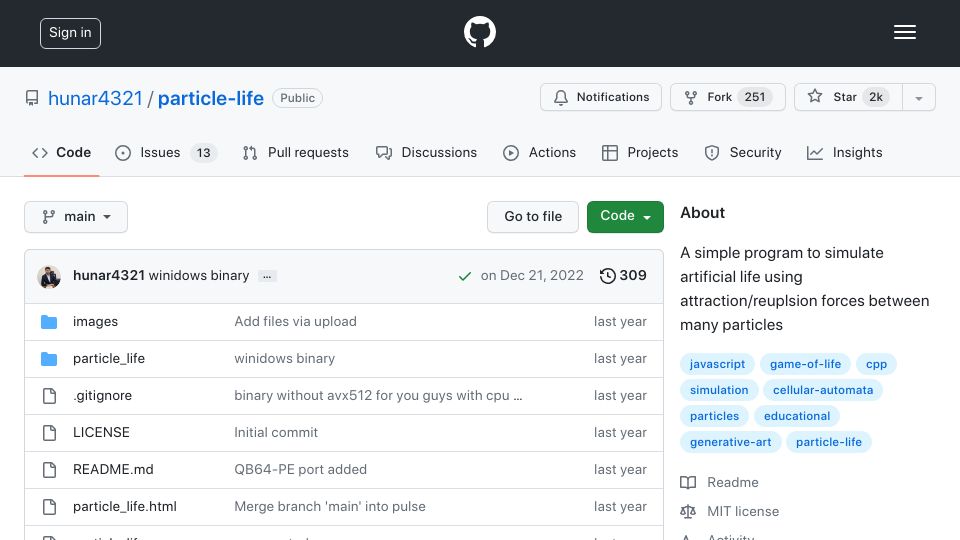Open the Star options dropdown arrow
Screen dimensions: 960x540
pos(918,97)
